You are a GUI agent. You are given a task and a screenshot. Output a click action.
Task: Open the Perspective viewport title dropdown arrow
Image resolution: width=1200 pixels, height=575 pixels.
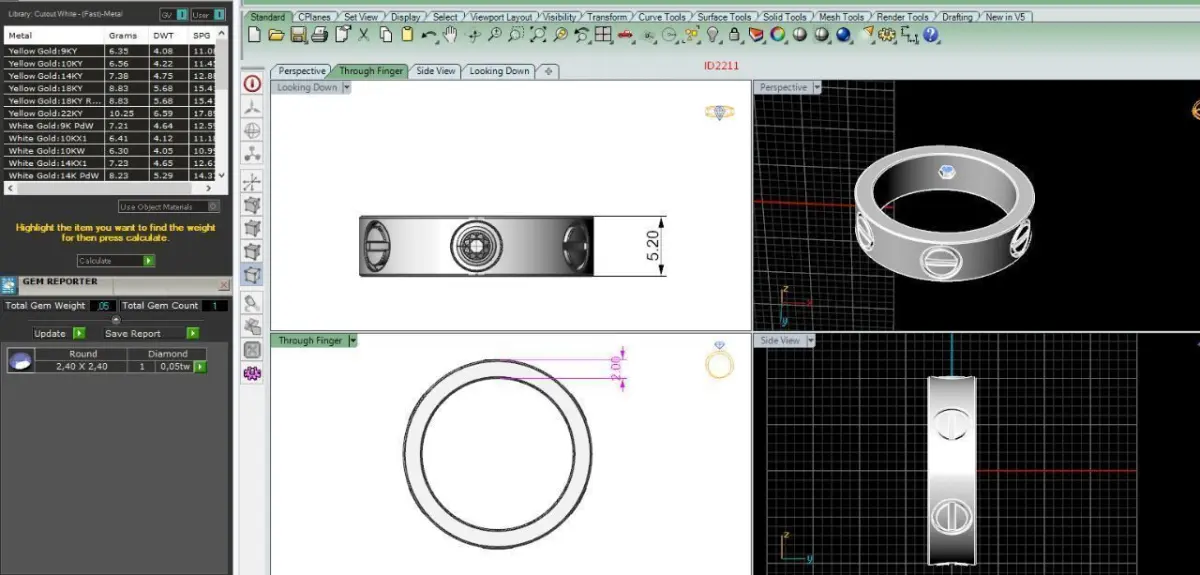(x=817, y=87)
